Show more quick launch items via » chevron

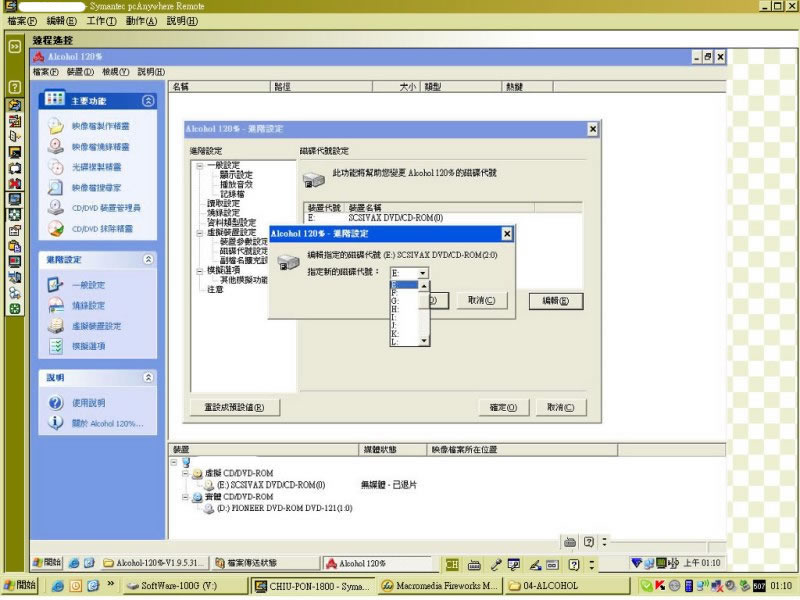[x=111, y=584]
